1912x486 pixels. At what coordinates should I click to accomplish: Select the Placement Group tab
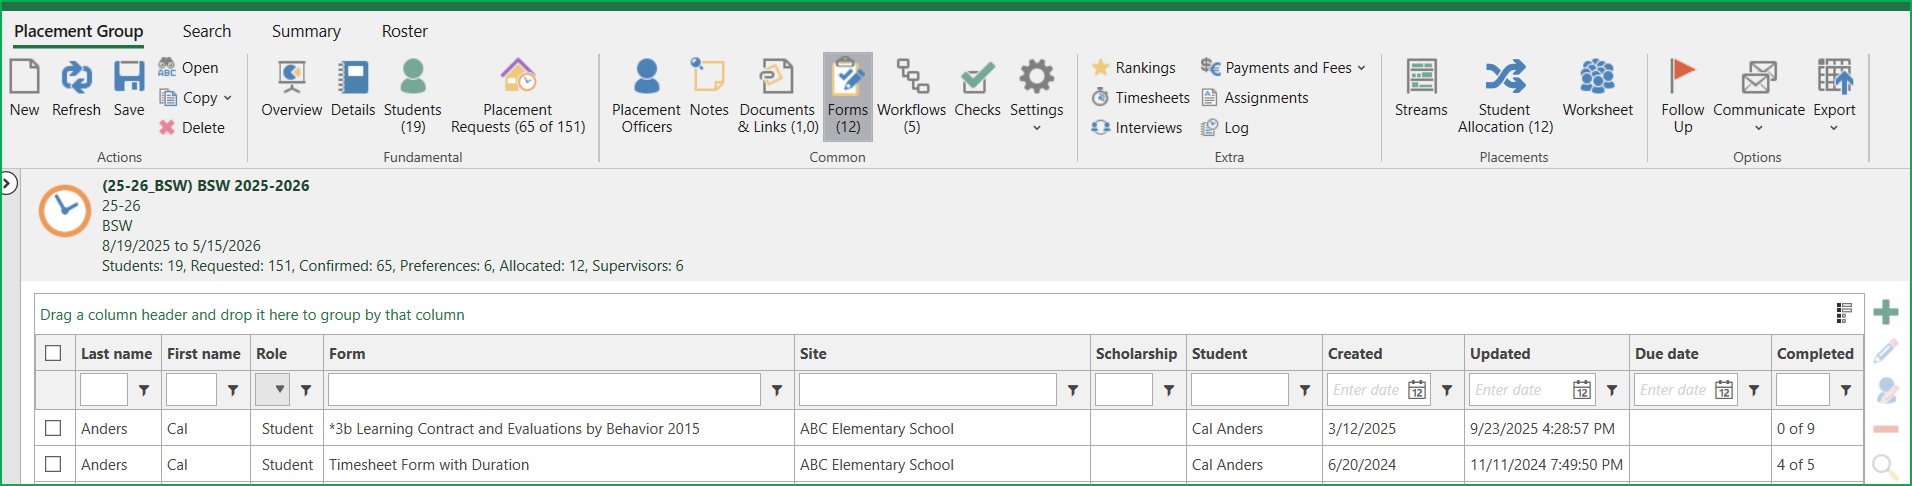(79, 31)
